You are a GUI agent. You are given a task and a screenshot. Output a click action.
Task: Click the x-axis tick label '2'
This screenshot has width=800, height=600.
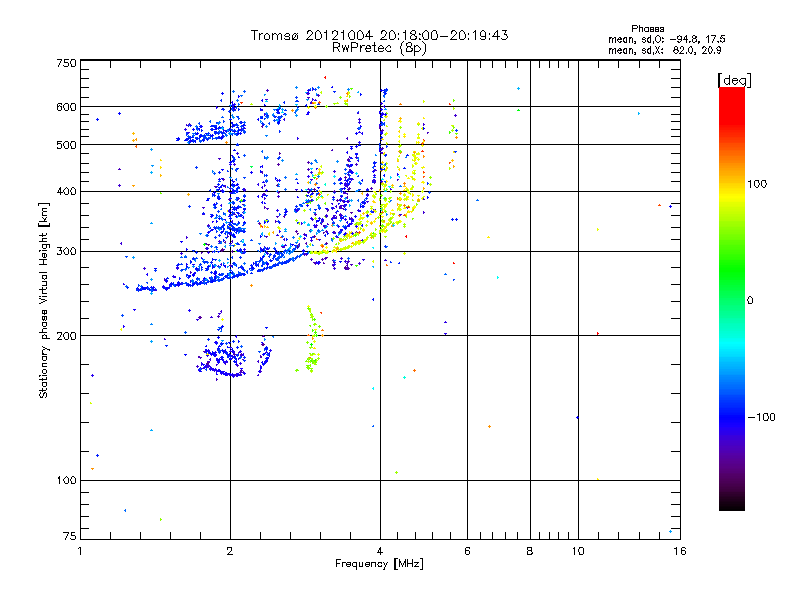click(x=230, y=551)
